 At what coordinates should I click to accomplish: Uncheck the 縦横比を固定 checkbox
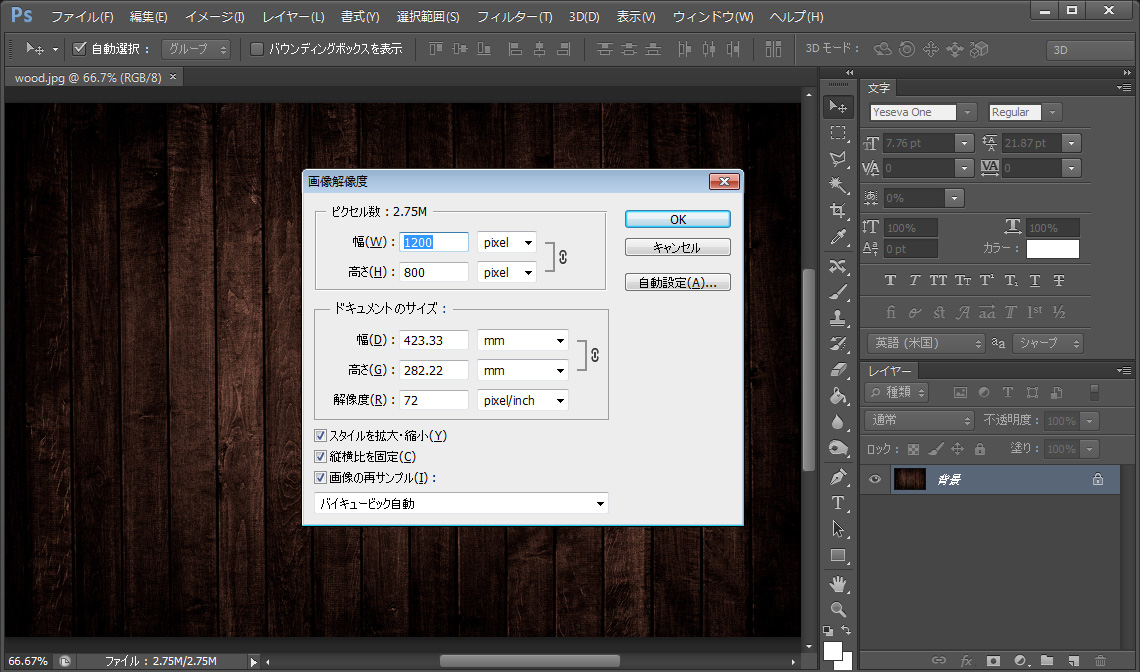[321, 457]
